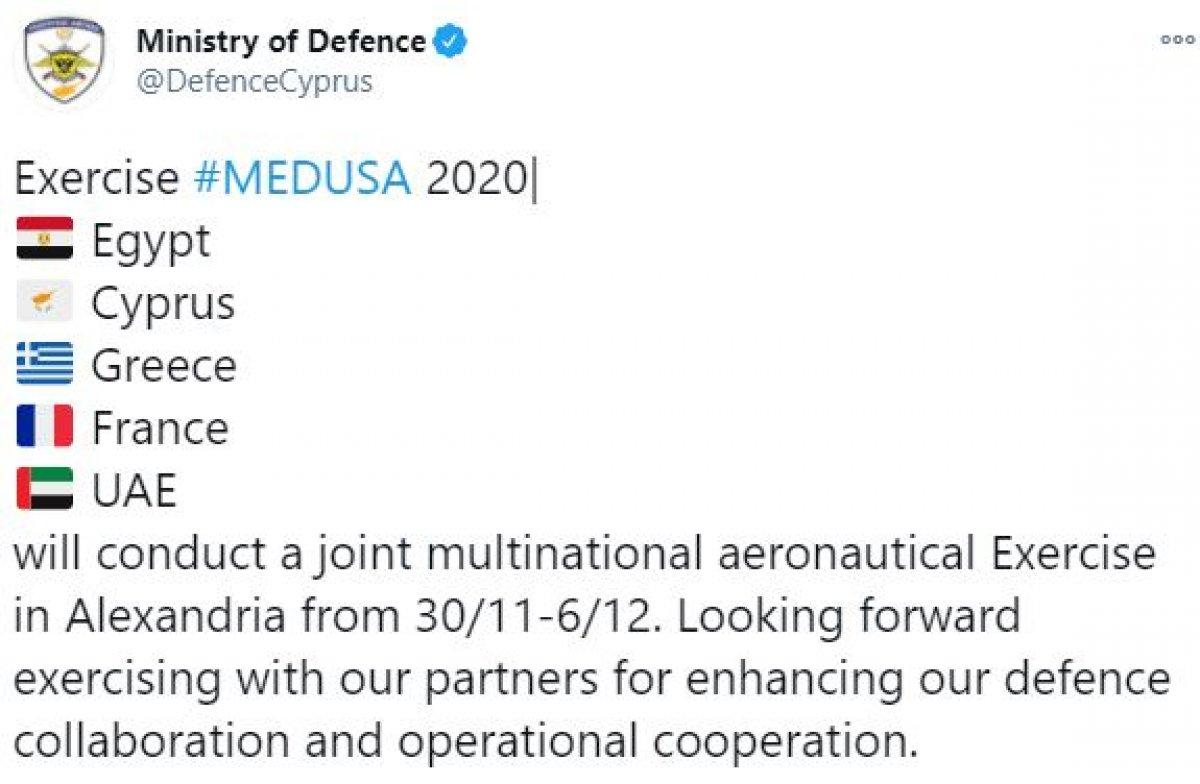Click the France country name text
Screen dimensions: 1200x784
[x=160, y=428]
